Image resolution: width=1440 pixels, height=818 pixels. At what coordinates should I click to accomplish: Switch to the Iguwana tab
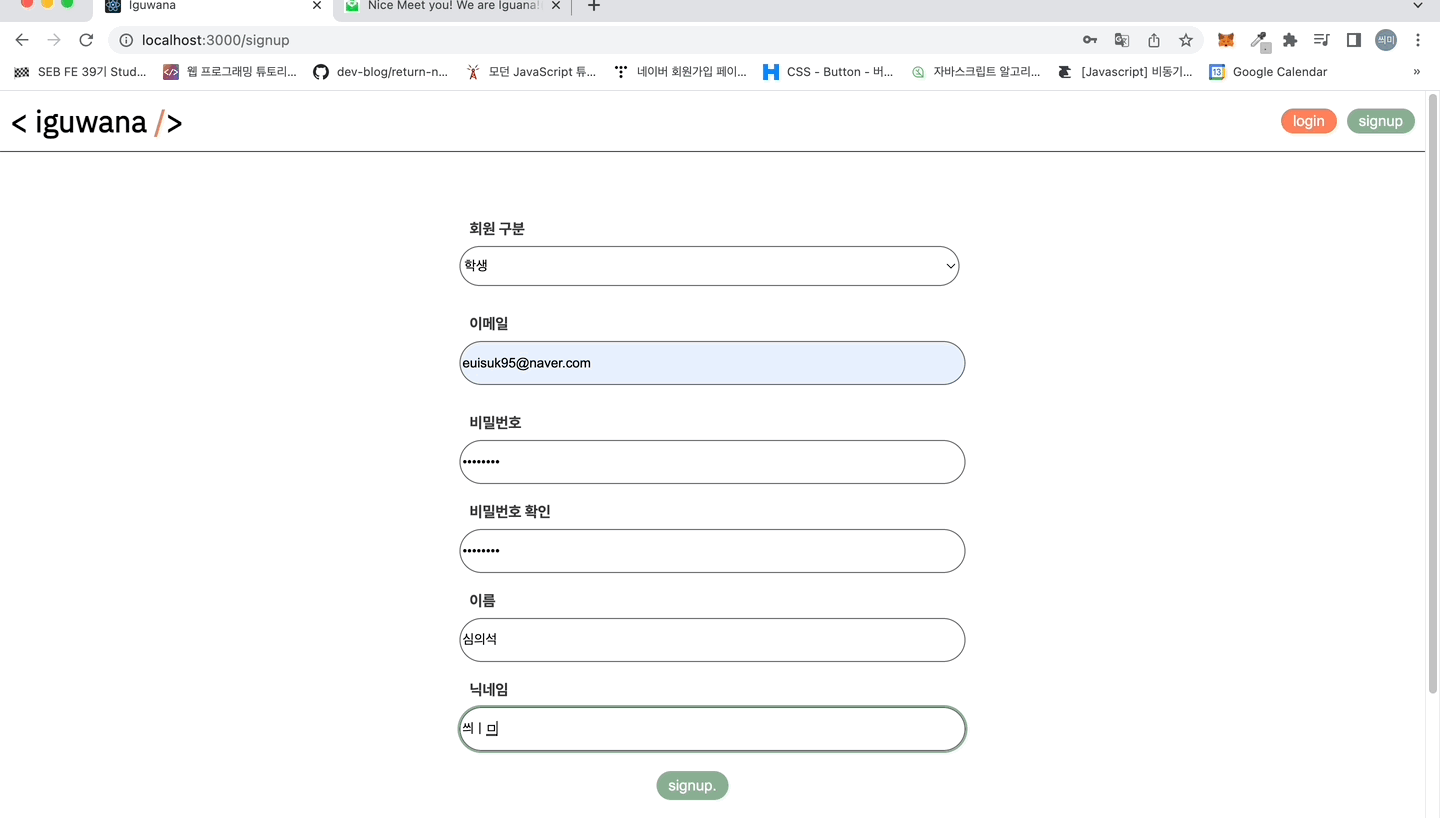pyautogui.click(x=211, y=6)
